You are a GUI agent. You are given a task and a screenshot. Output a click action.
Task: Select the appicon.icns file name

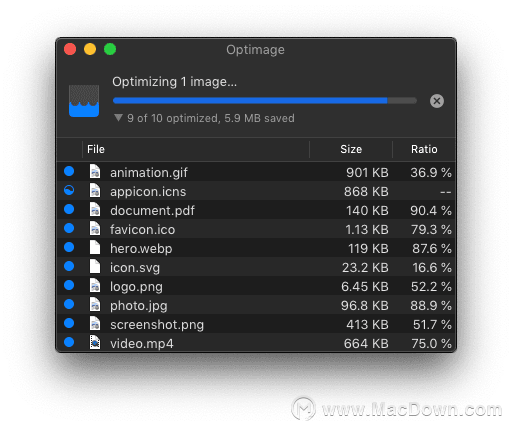(148, 192)
